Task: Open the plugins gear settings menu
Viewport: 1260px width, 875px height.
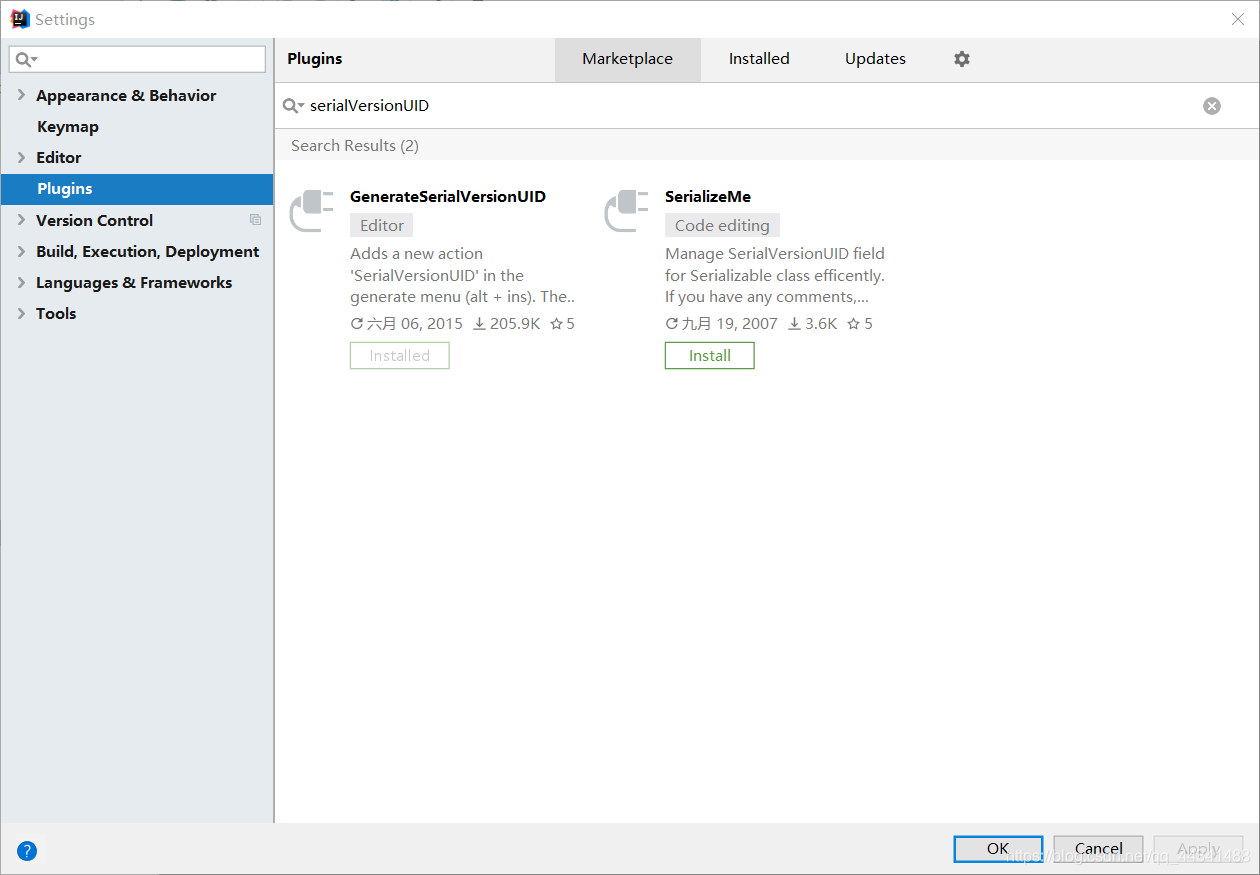Action: 962,59
